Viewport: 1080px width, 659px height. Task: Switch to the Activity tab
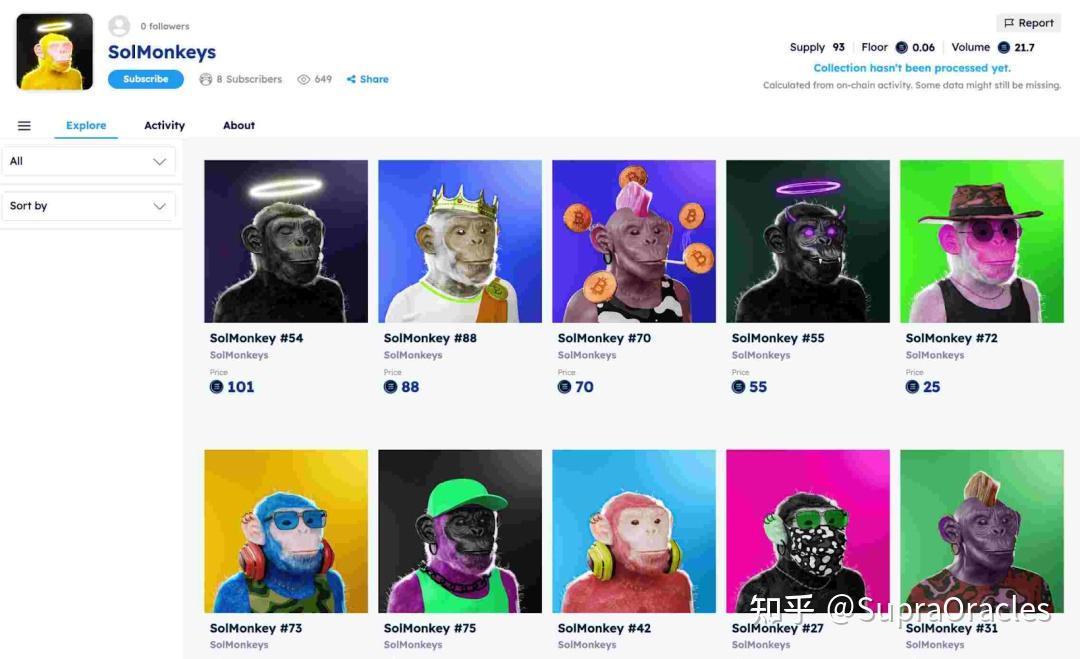(165, 125)
